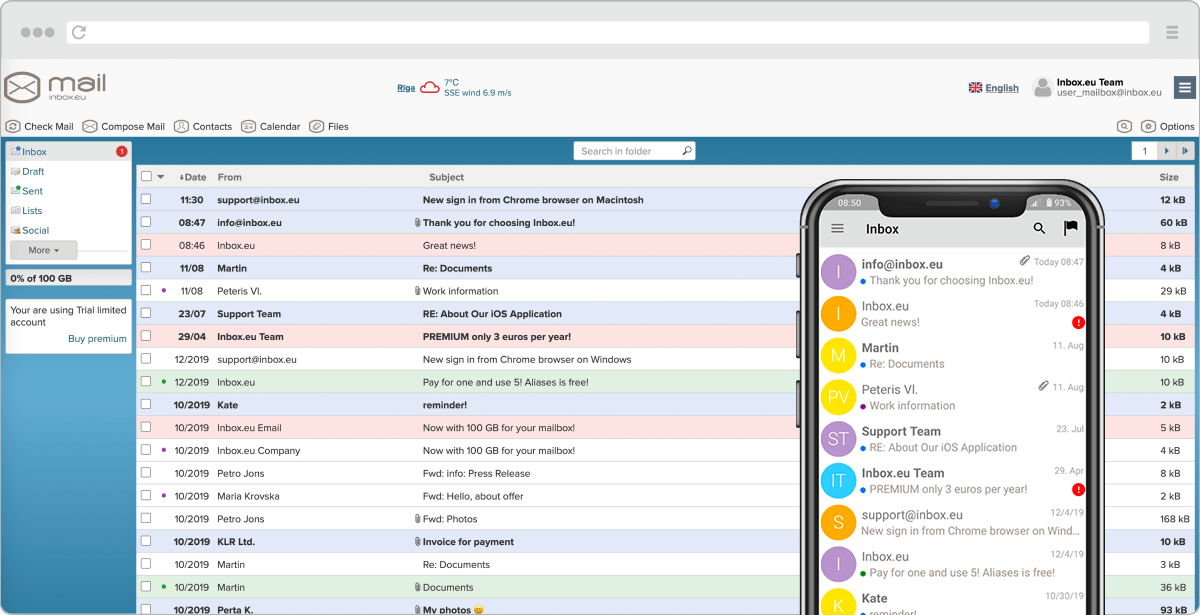This screenshot has width=1200, height=615.
Task: Select the Social folder
Action: (35, 230)
